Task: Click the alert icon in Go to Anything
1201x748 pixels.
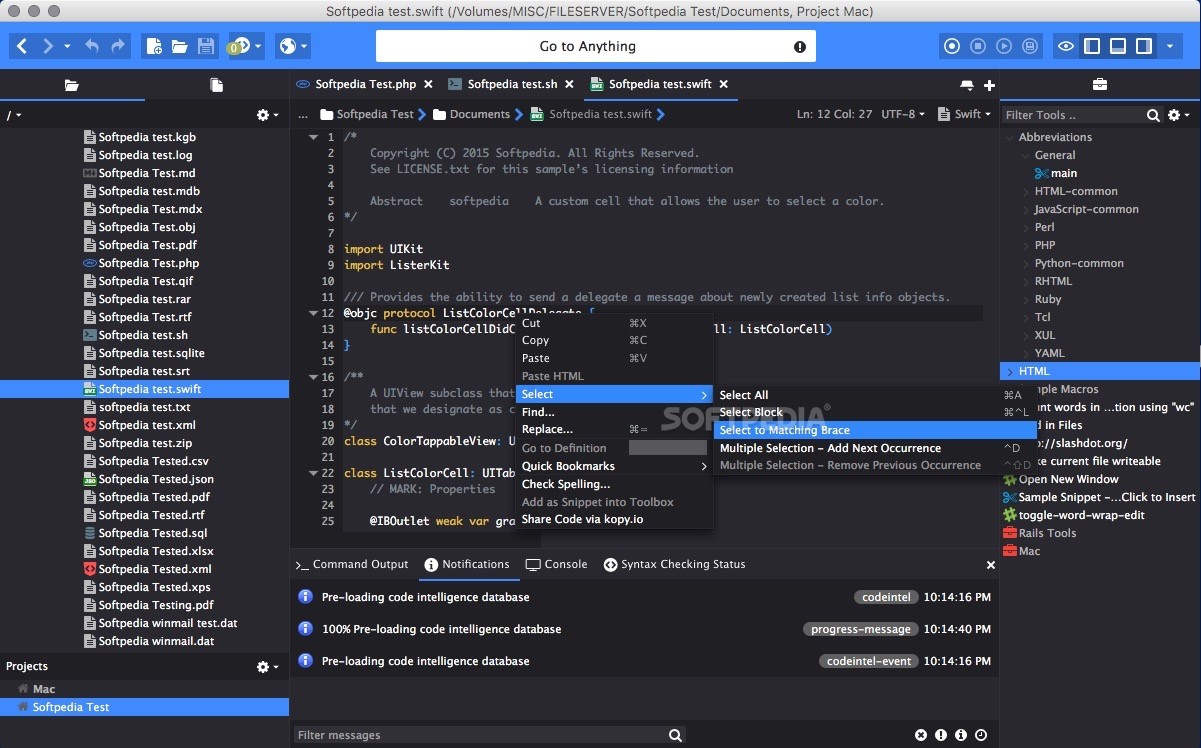Action: tap(800, 46)
